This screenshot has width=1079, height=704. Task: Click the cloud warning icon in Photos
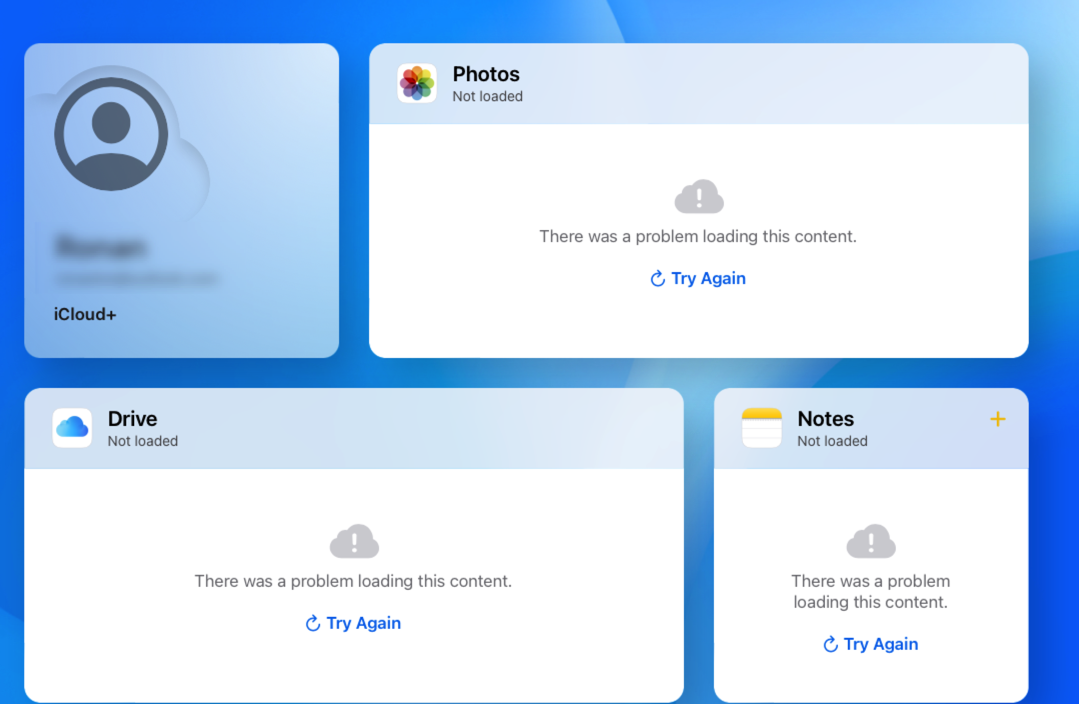click(699, 198)
